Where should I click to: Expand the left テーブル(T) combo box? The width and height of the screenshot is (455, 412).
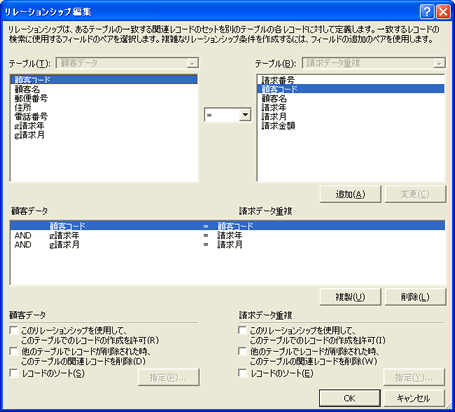(192, 63)
